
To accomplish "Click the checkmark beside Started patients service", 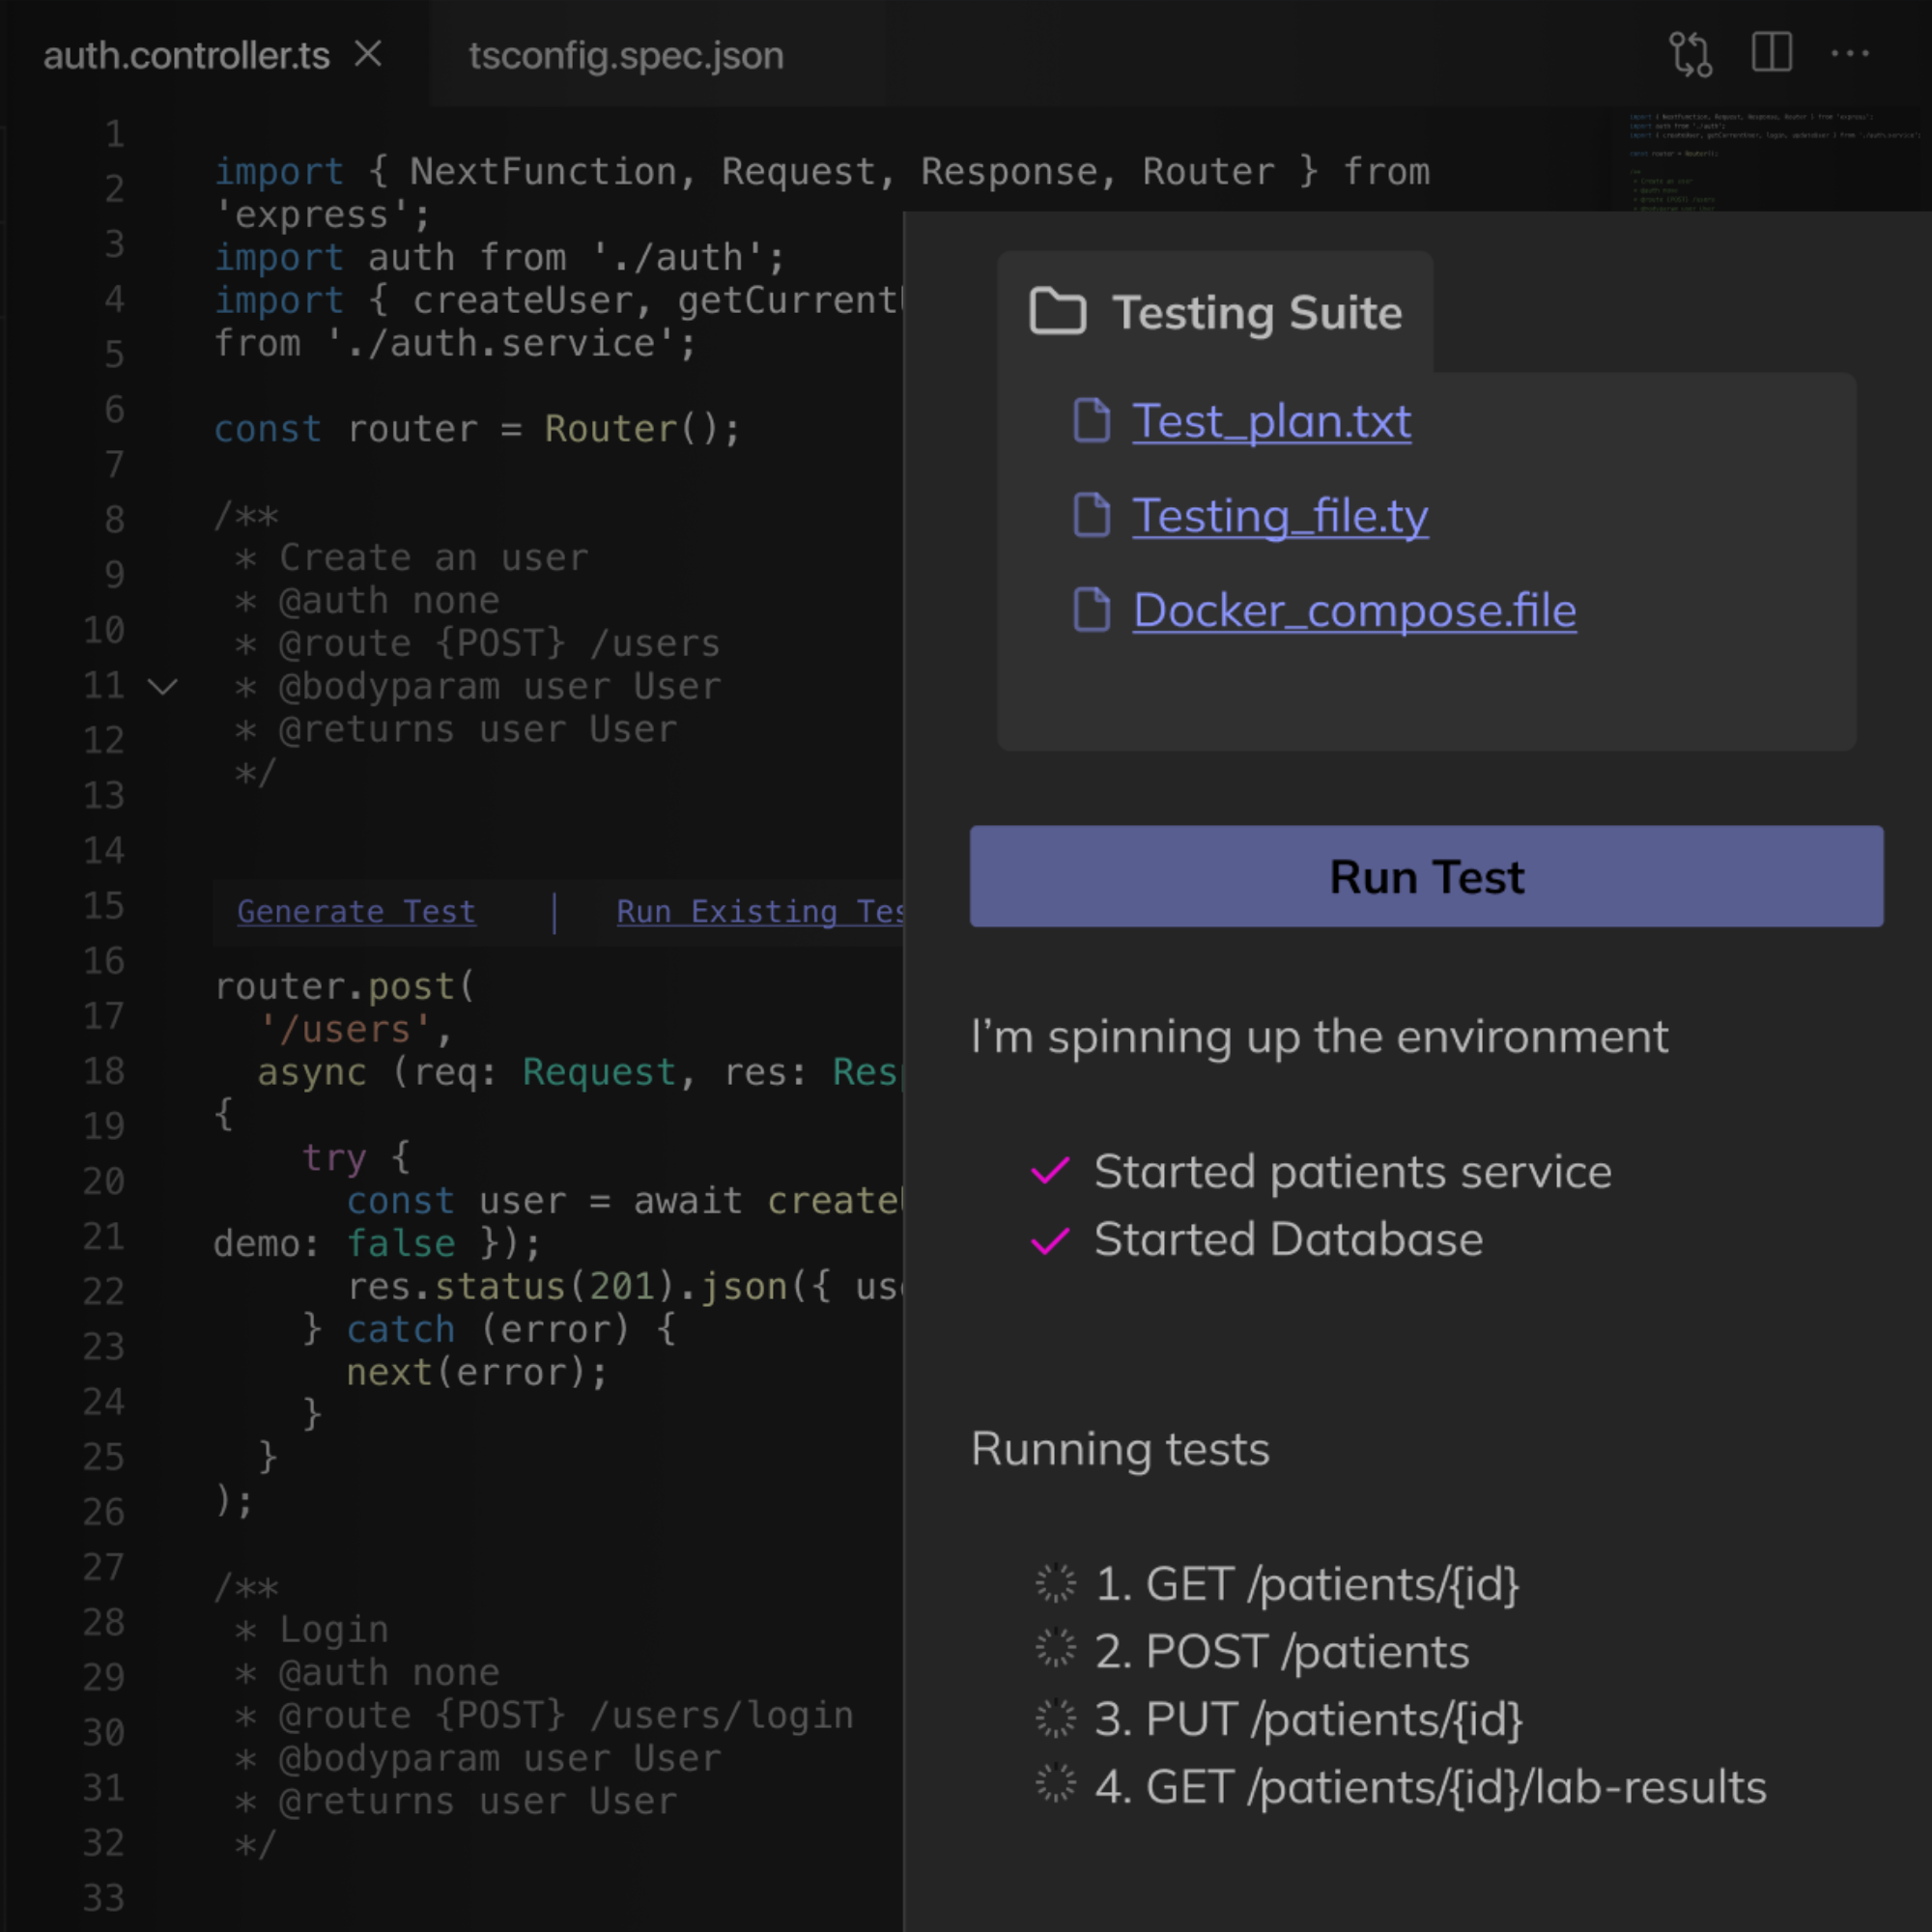I will pyautogui.click(x=1050, y=1170).
